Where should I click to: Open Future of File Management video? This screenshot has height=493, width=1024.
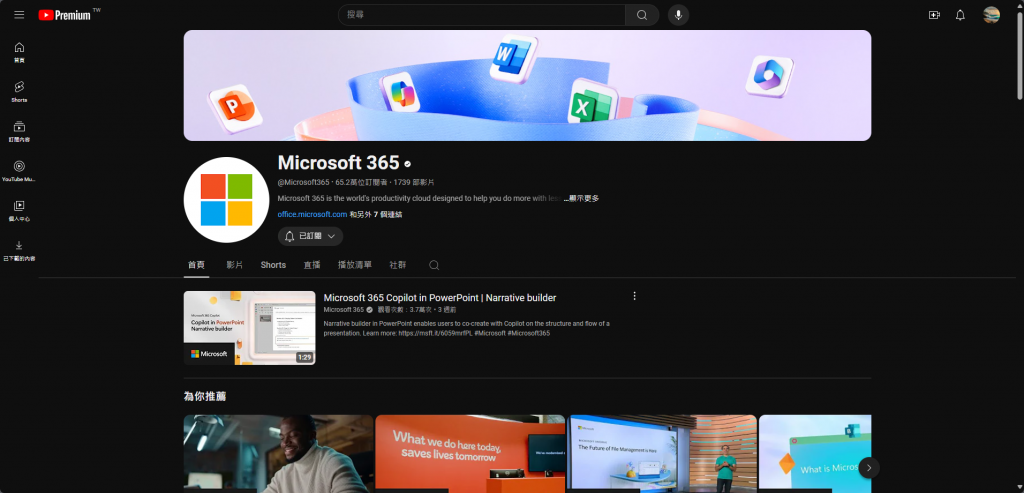point(662,454)
